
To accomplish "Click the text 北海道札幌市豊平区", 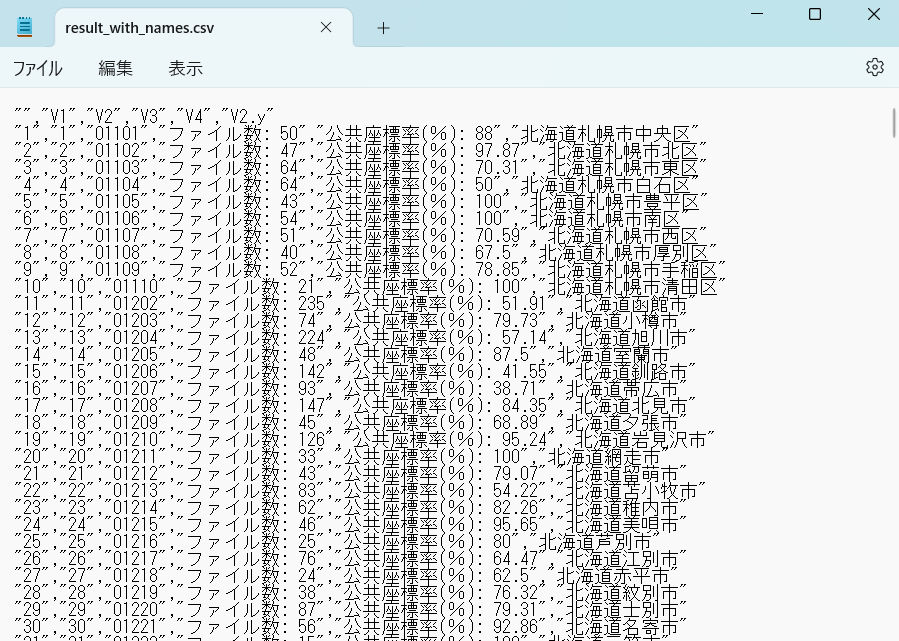I will click(614, 202).
